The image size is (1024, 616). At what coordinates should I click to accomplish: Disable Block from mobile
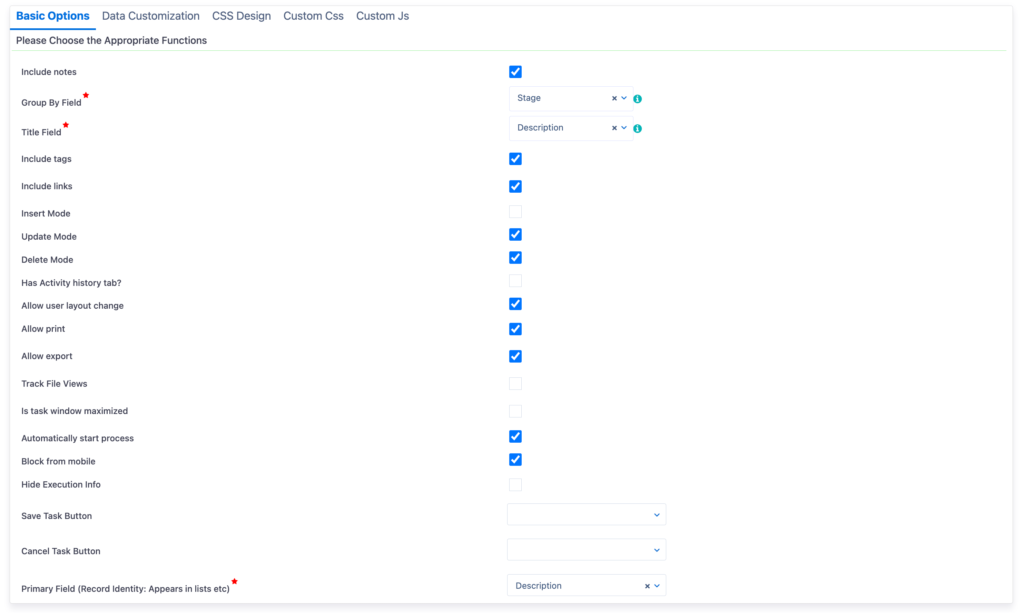pyautogui.click(x=515, y=459)
